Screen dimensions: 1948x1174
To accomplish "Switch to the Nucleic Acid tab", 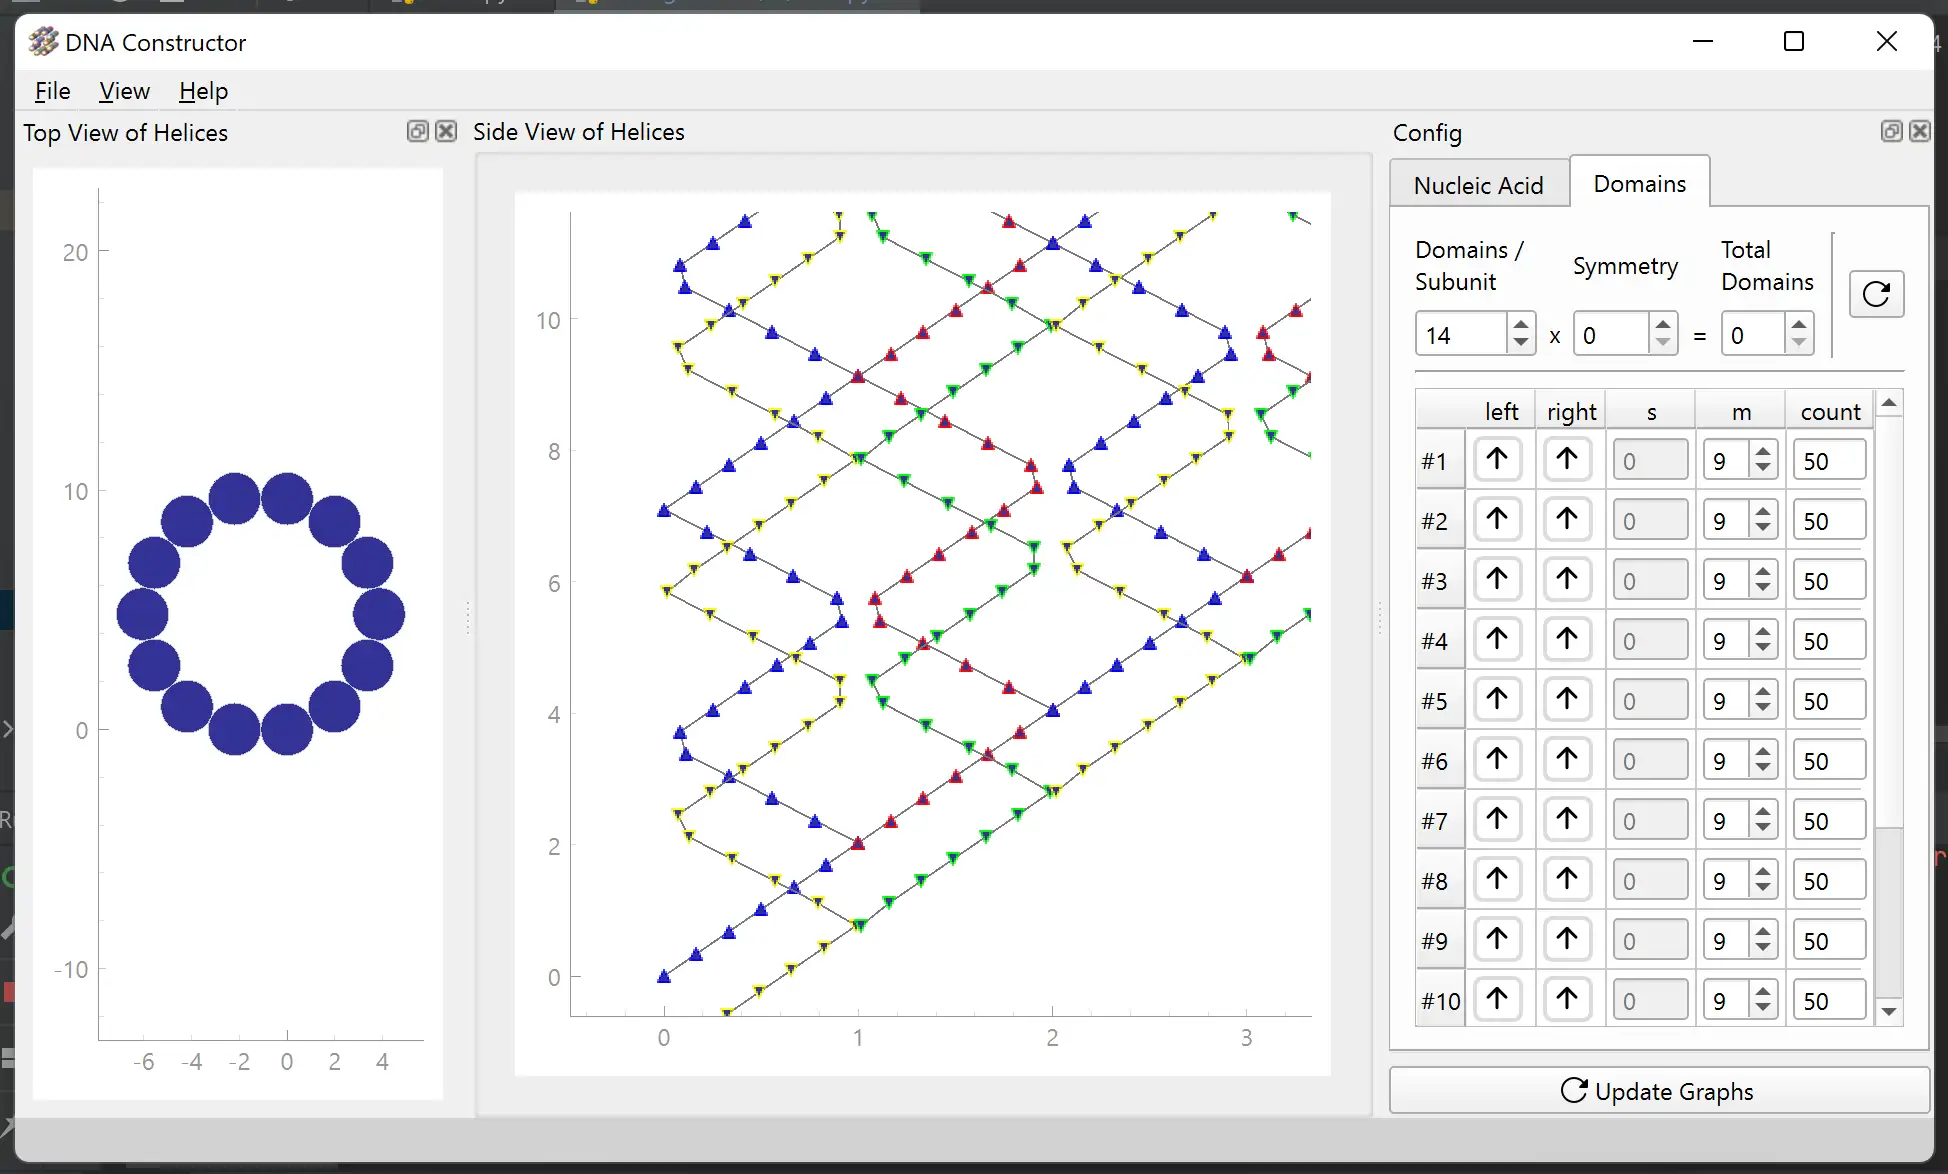I will (x=1478, y=185).
